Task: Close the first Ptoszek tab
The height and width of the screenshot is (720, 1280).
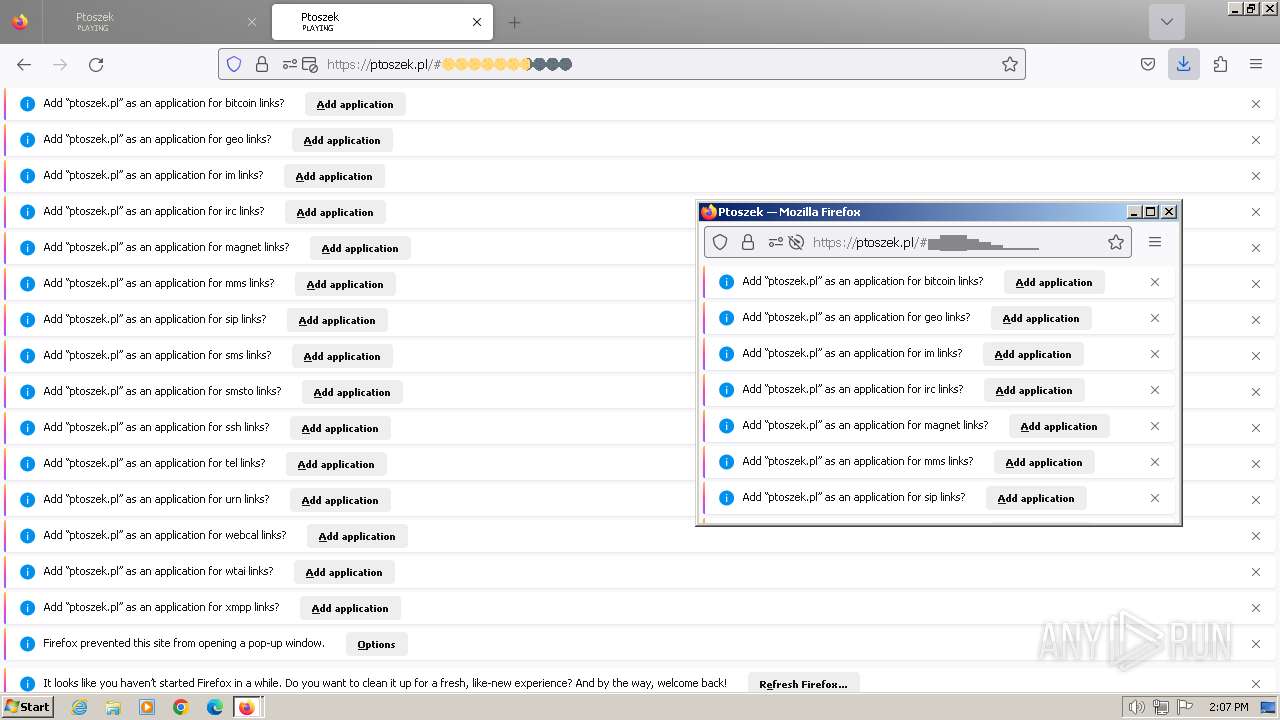Action: click(252, 22)
